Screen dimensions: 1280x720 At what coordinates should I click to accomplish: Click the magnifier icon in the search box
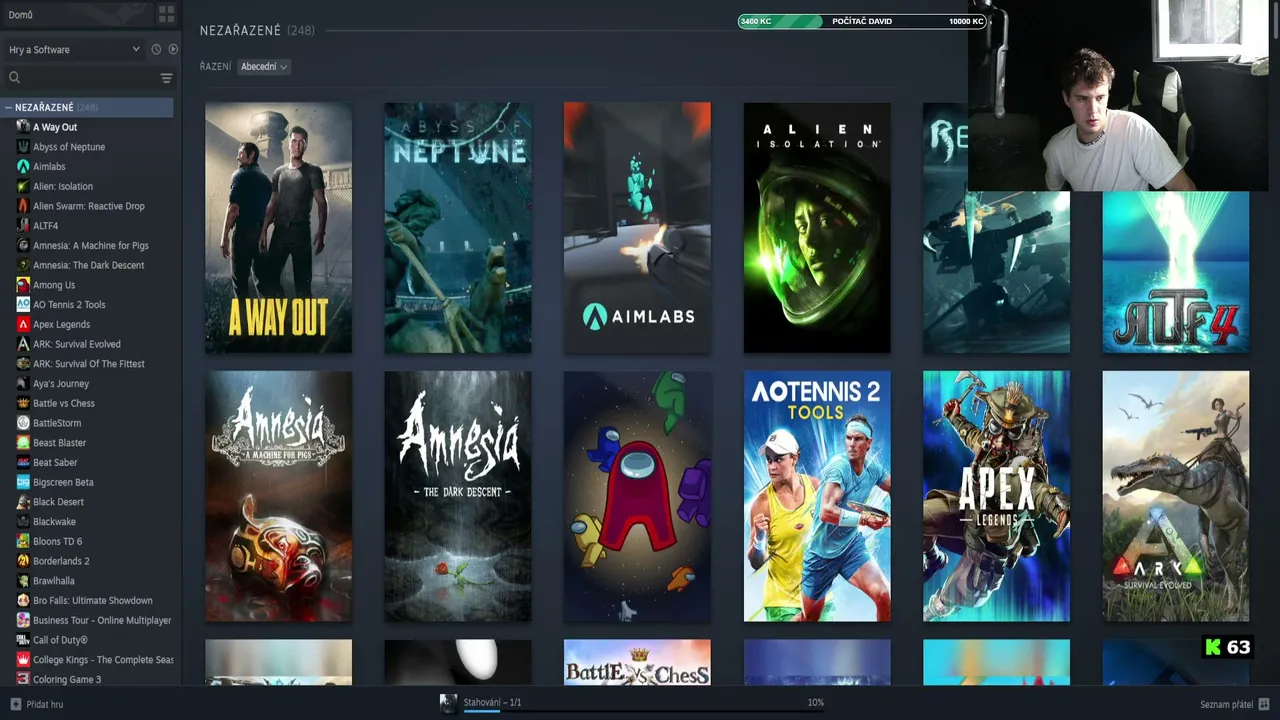14,77
